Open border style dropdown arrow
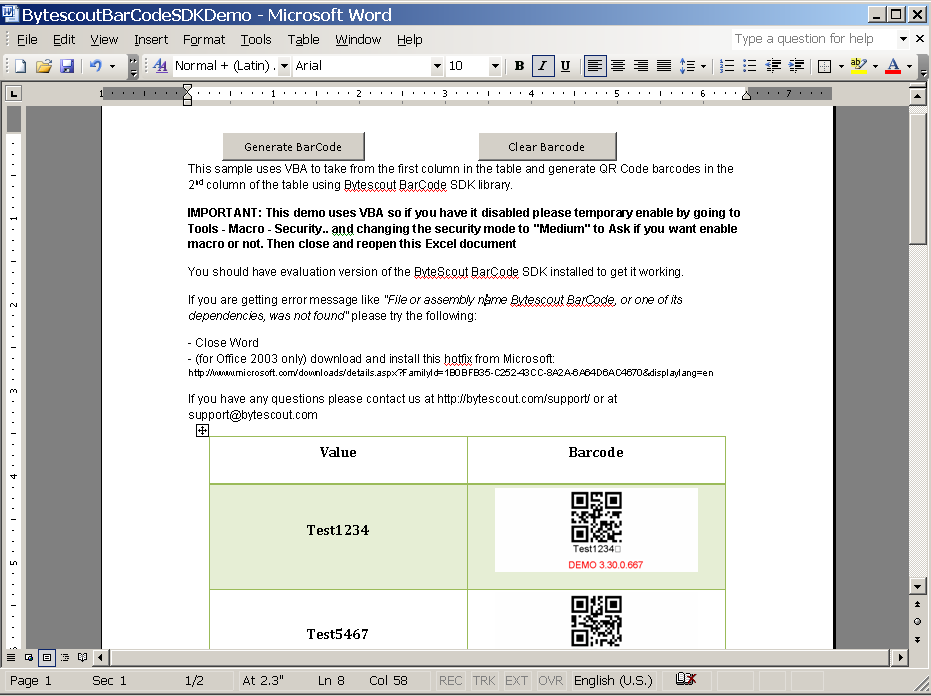The image size is (931, 696). tap(841, 66)
